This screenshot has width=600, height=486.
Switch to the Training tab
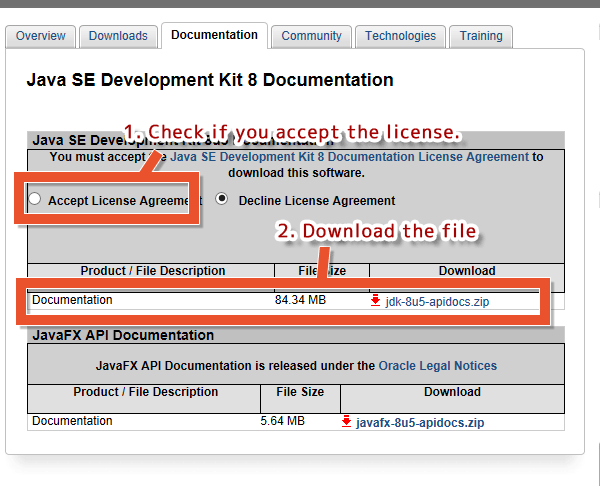tap(481, 36)
